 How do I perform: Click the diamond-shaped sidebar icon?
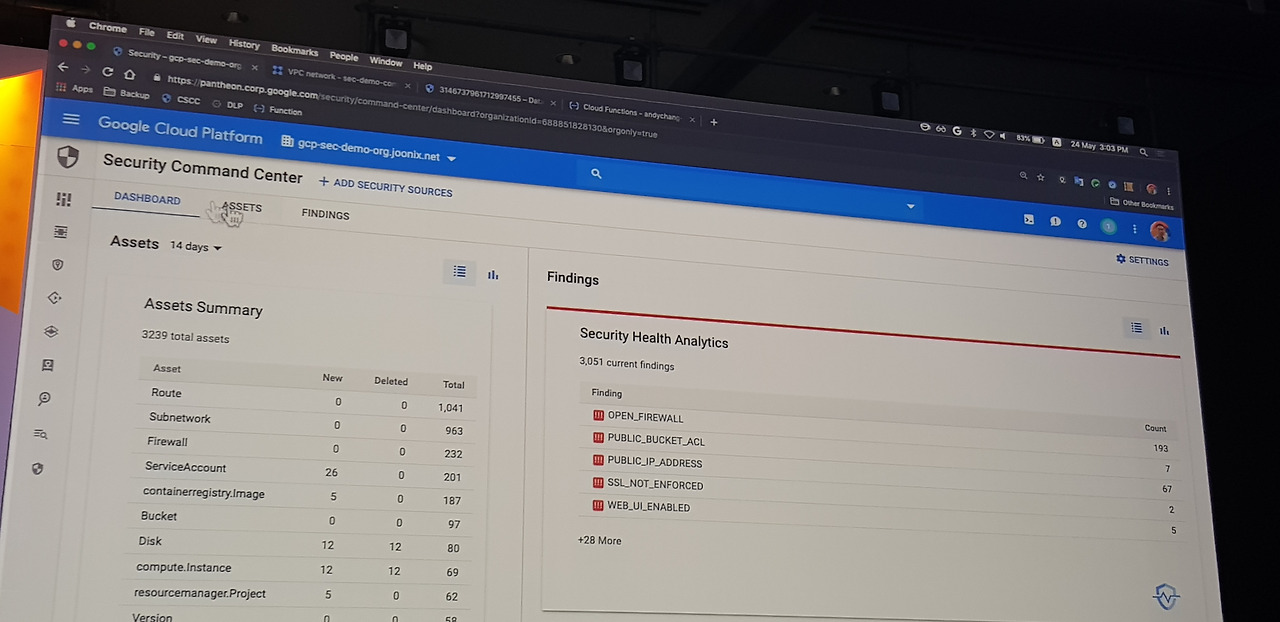pyautogui.click(x=55, y=298)
